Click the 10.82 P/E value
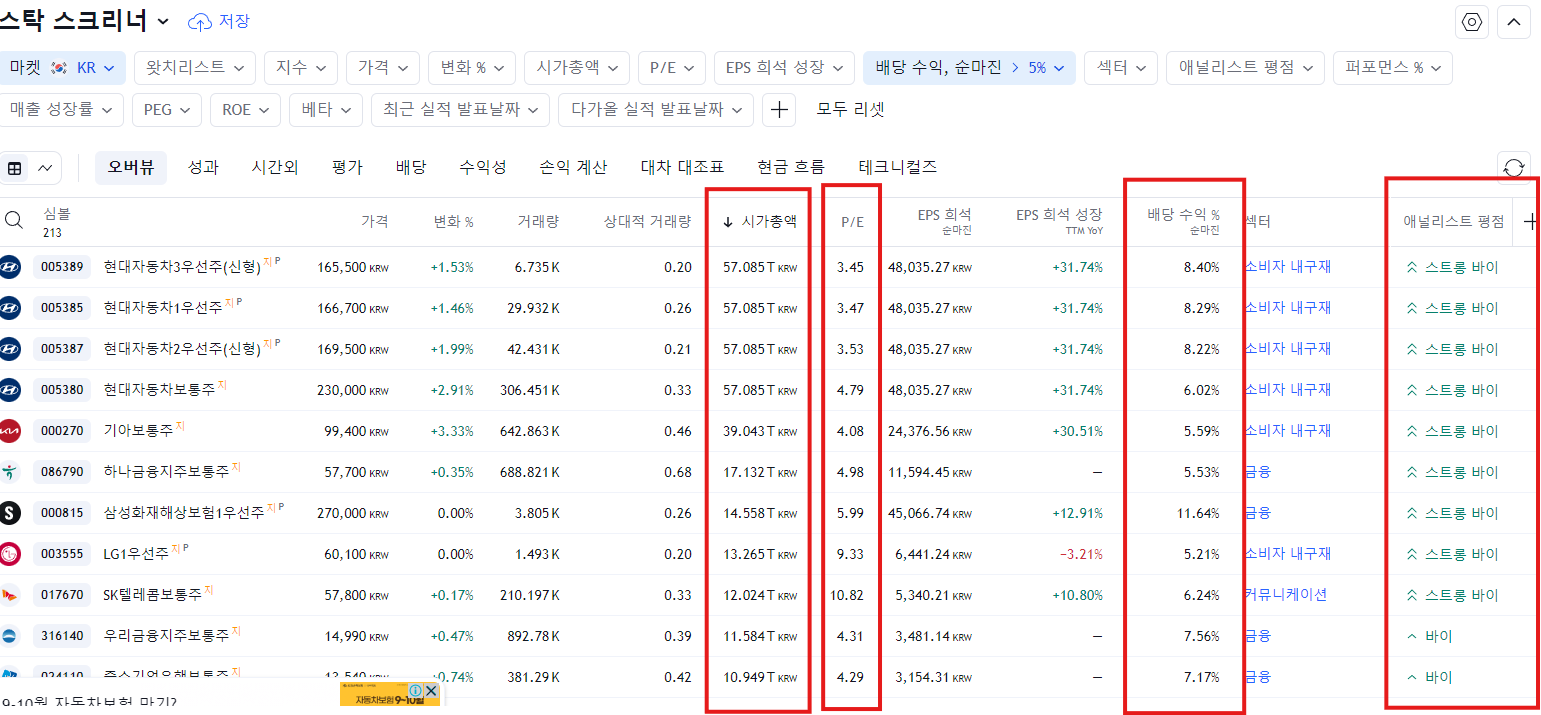Viewport: 1541px width, 715px height. [x=846, y=595]
